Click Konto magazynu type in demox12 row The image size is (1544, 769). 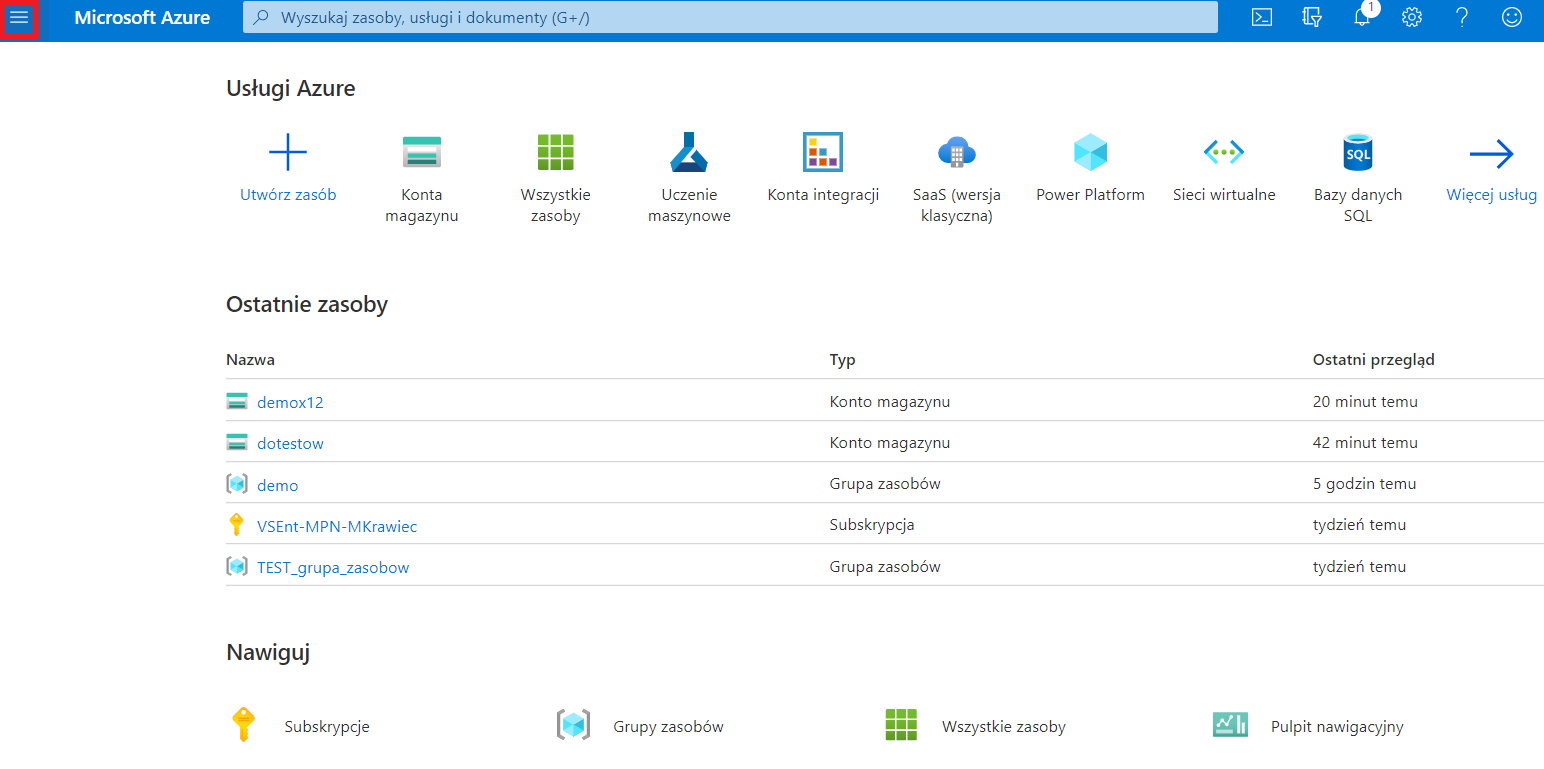[889, 402]
